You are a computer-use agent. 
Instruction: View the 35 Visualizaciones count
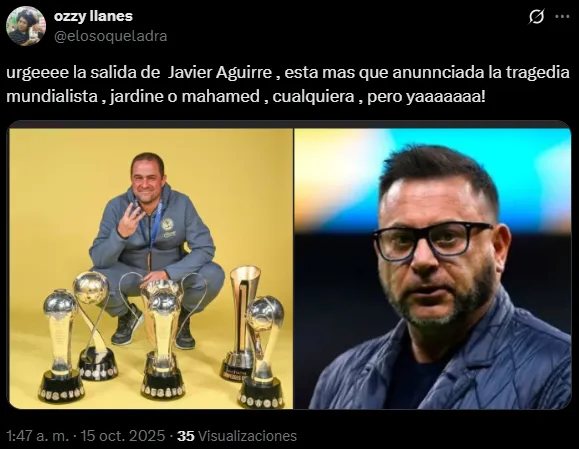[237, 436]
